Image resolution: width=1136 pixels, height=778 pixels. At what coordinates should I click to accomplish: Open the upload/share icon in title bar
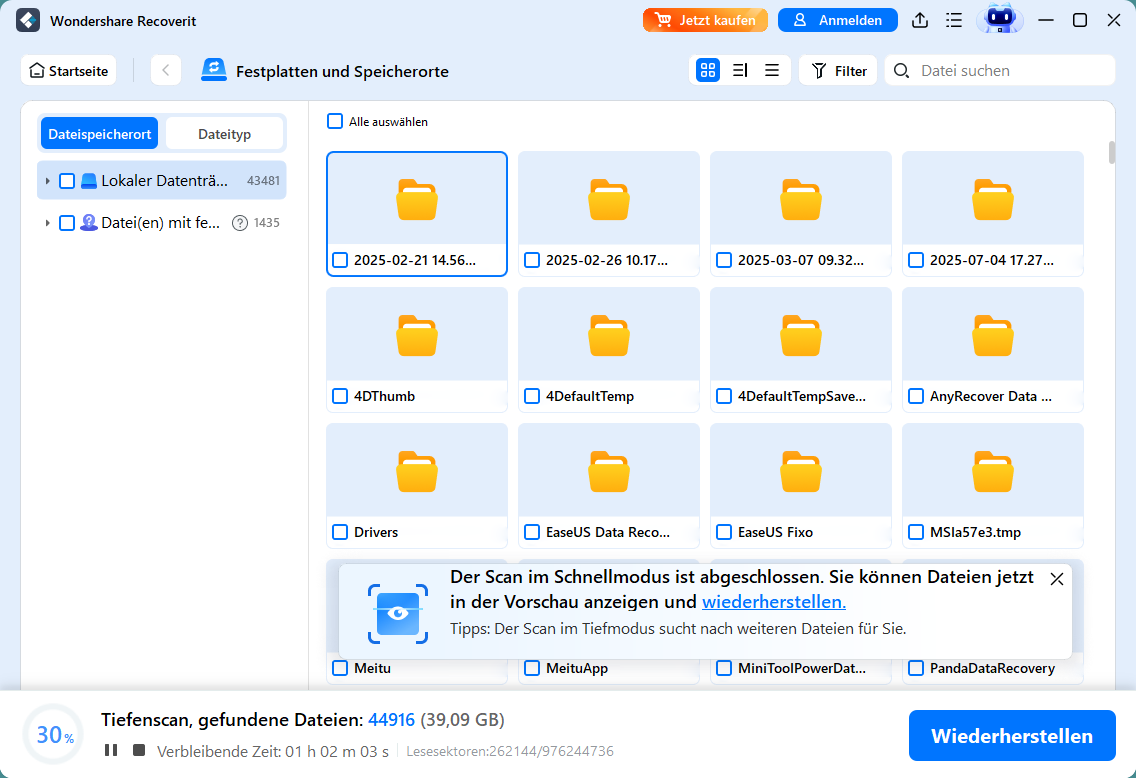coord(919,20)
